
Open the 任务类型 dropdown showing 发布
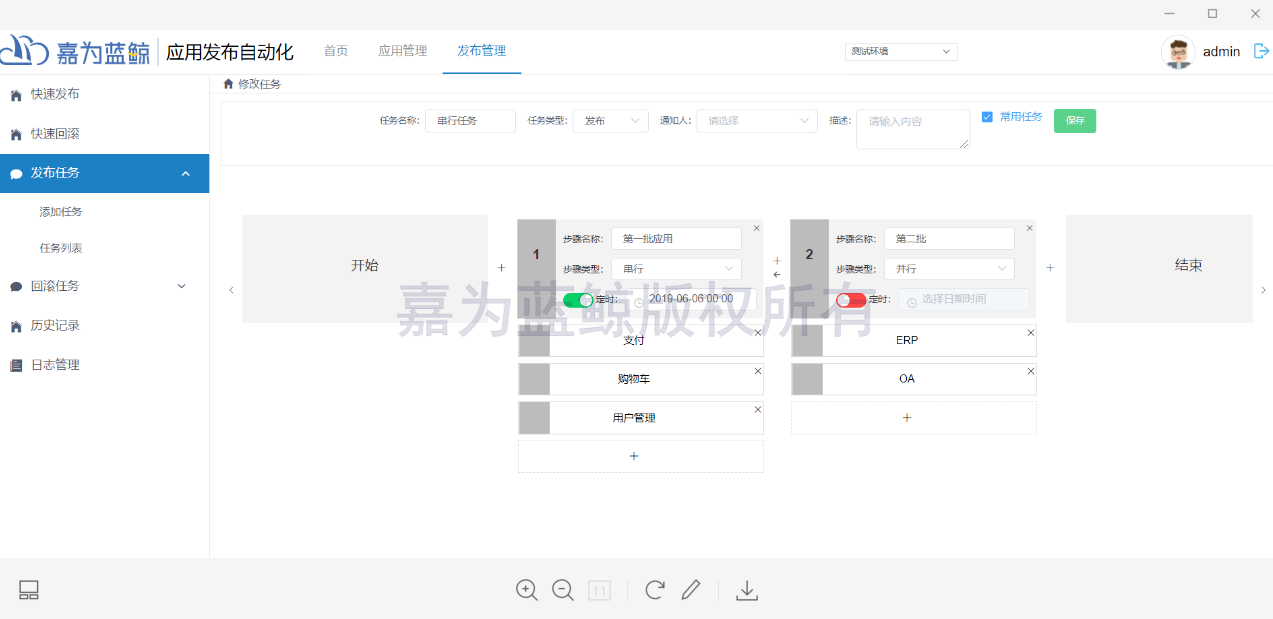click(x=610, y=121)
